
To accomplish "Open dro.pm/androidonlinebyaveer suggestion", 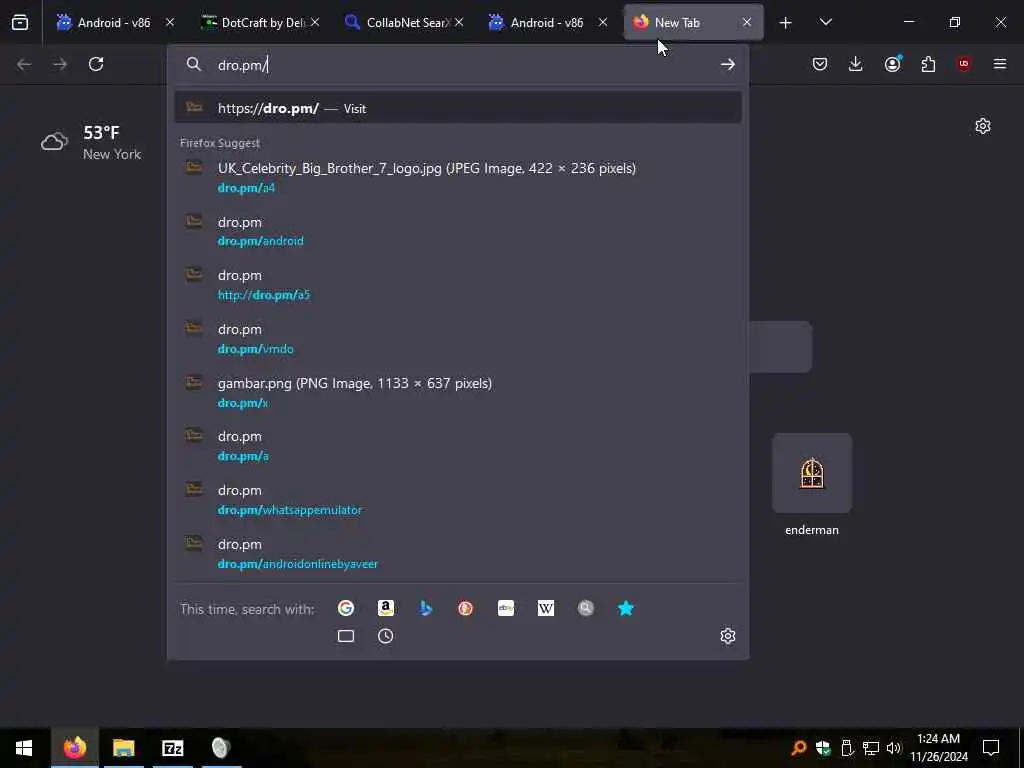I will pos(458,554).
